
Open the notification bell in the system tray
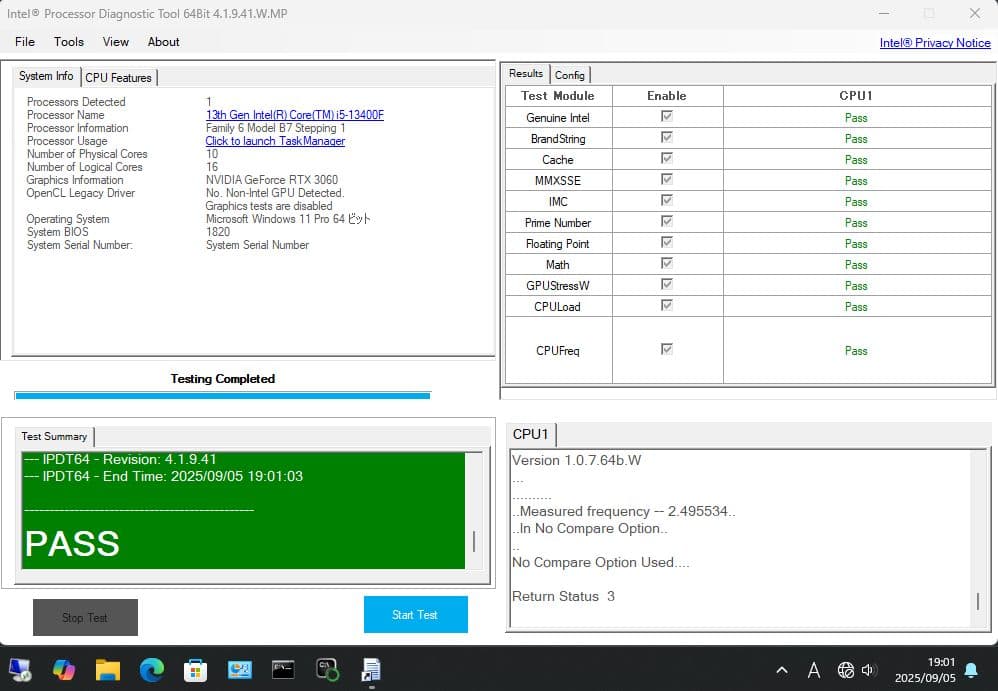(970, 670)
